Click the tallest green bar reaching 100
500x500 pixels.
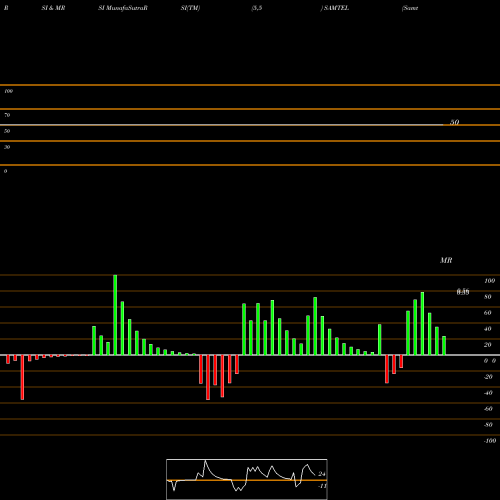(x=115, y=315)
